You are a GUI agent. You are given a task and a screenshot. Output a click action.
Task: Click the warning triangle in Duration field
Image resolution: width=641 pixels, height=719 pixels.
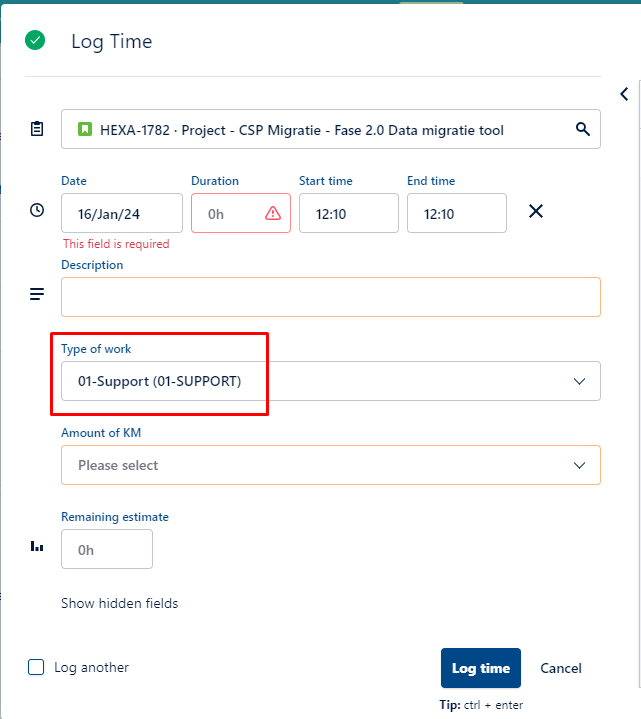click(273, 213)
